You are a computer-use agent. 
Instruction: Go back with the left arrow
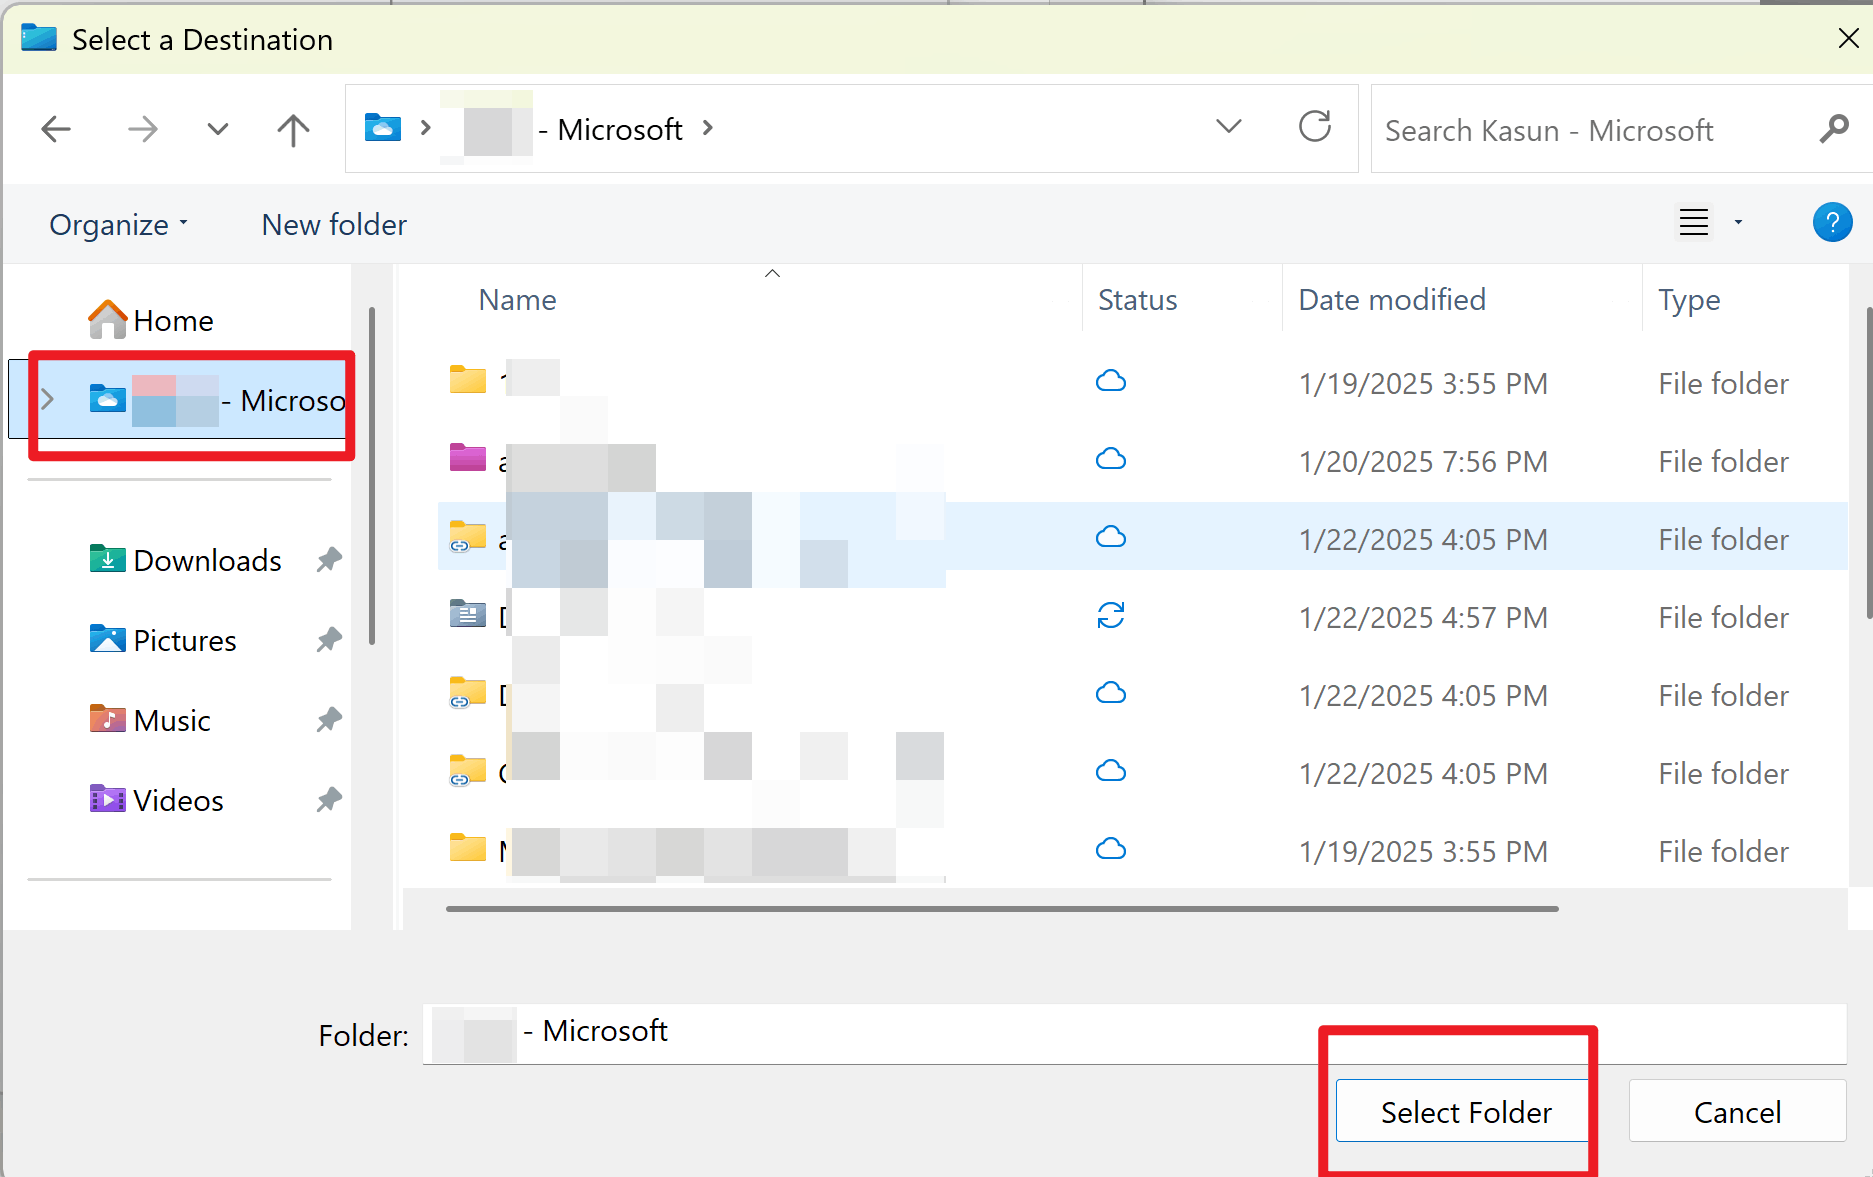click(x=56, y=129)
